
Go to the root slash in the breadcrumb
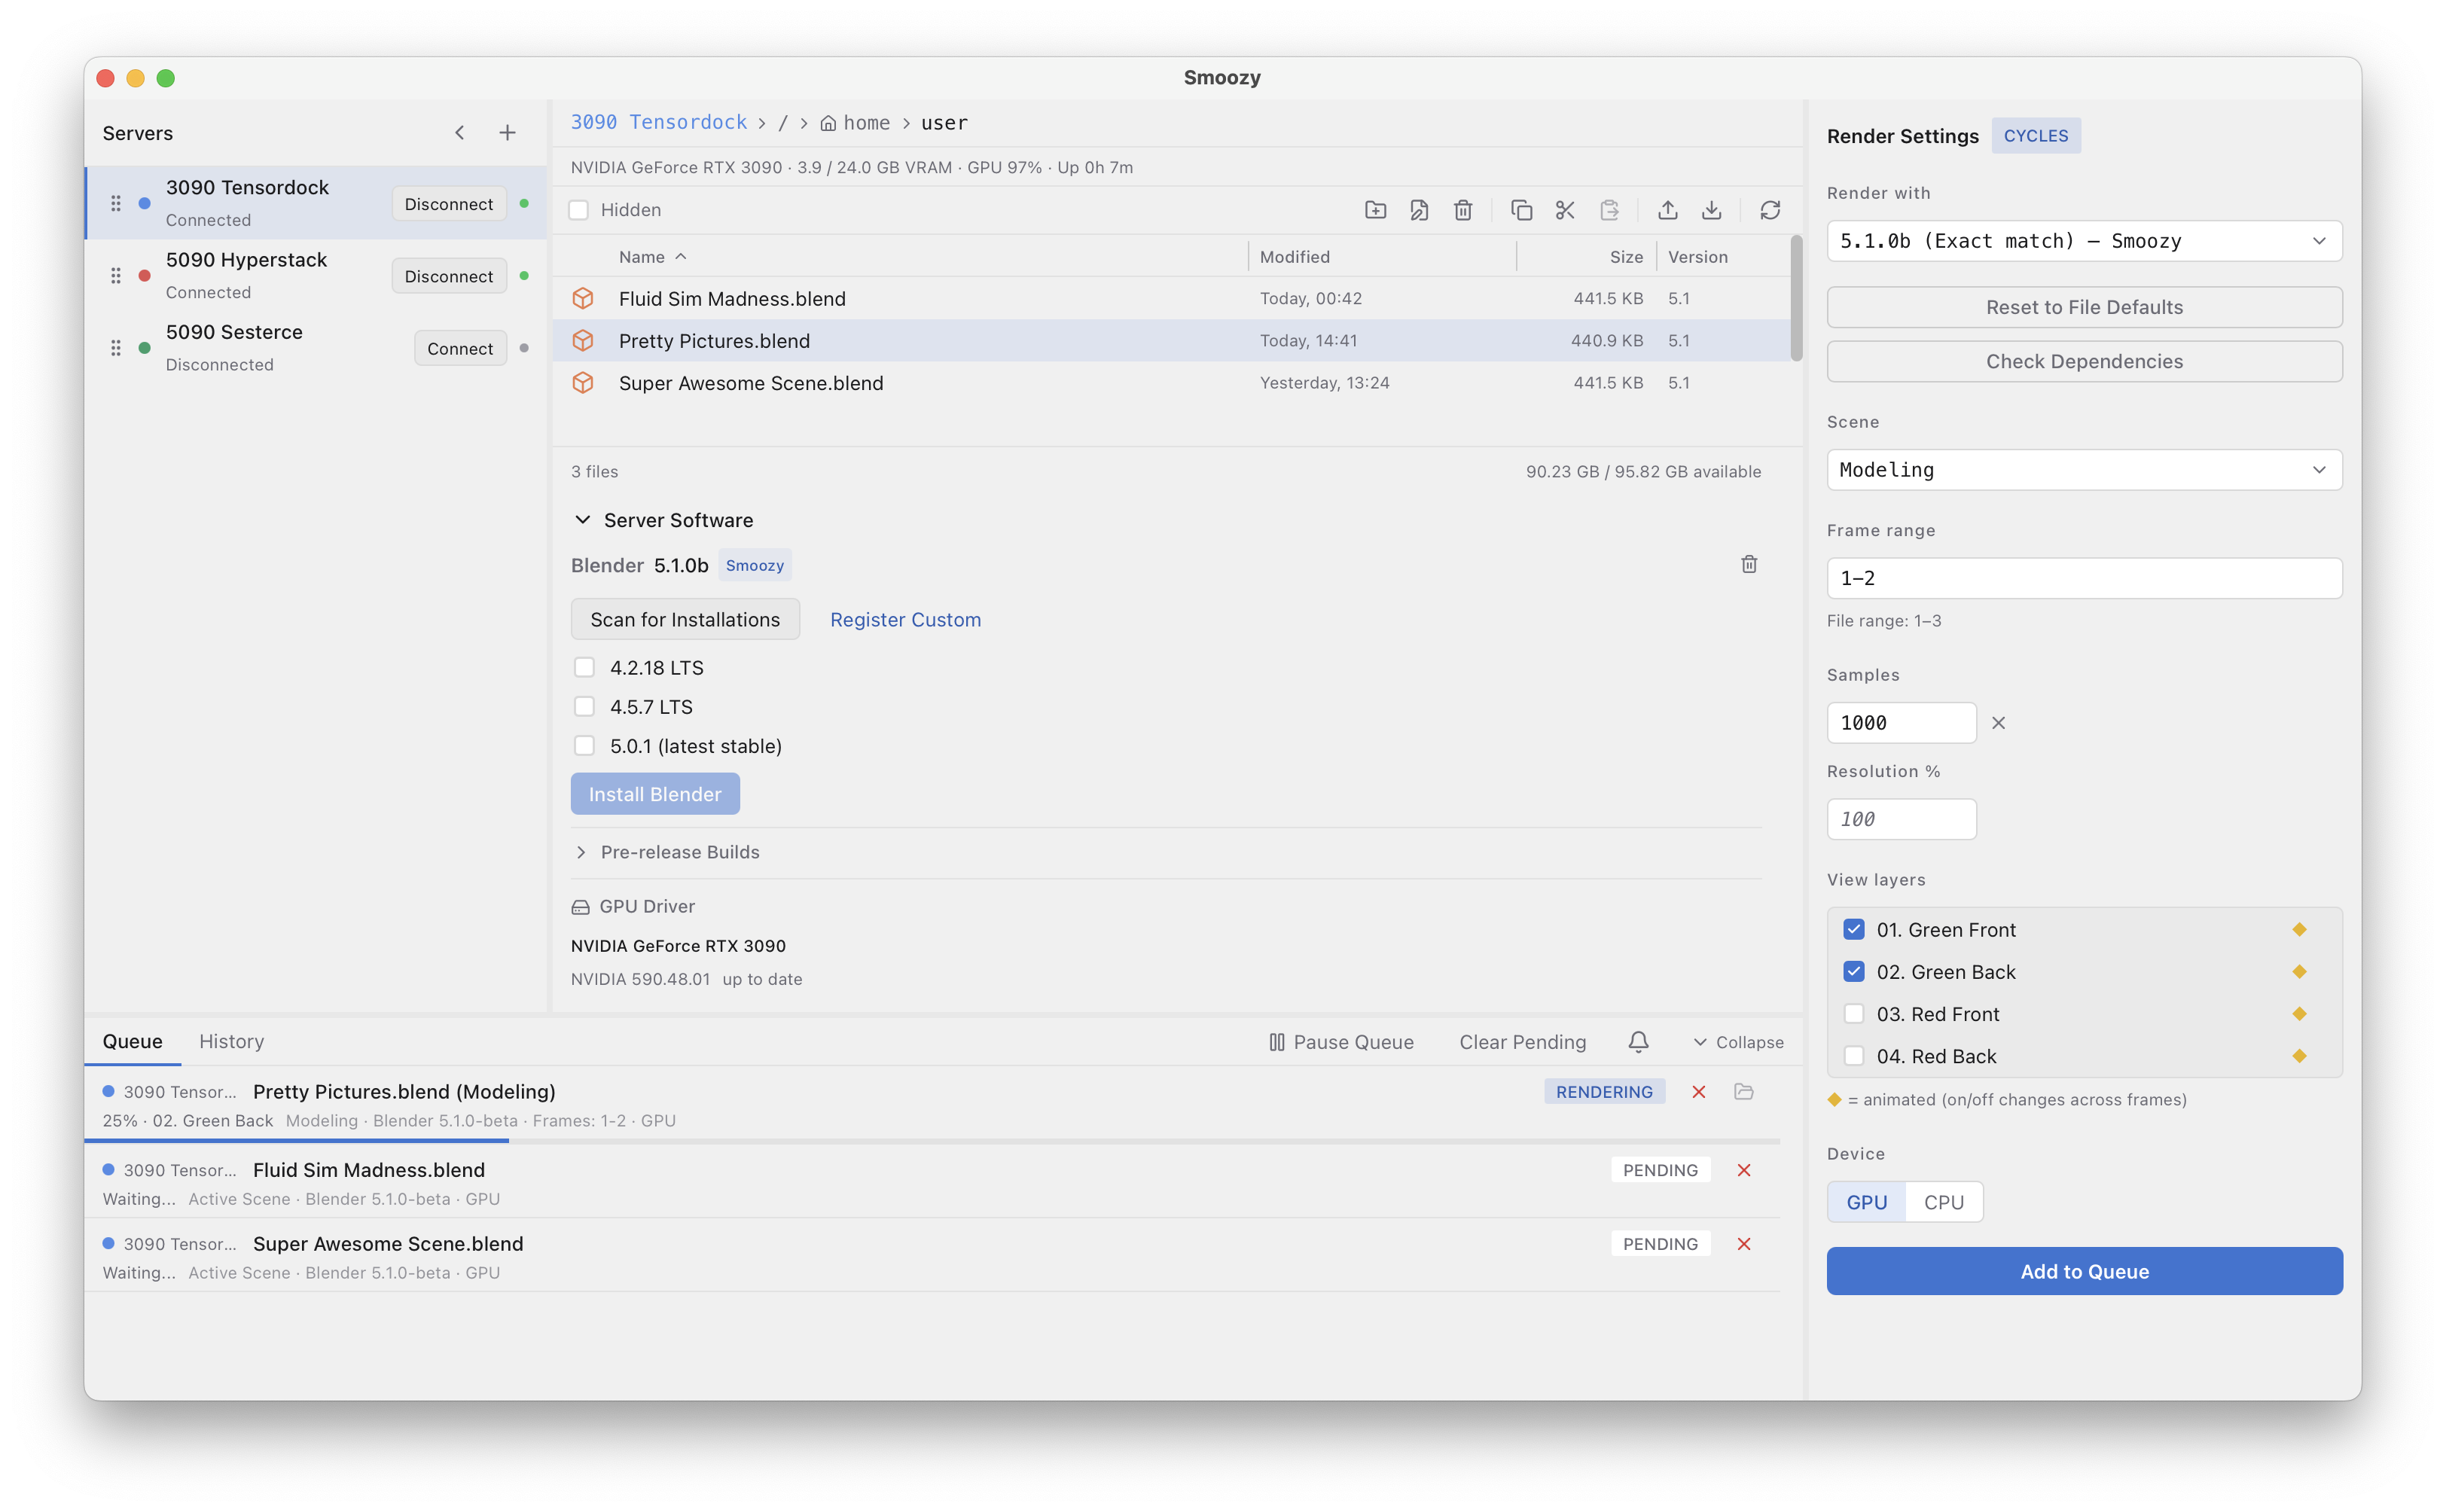[x=783, y=123]
